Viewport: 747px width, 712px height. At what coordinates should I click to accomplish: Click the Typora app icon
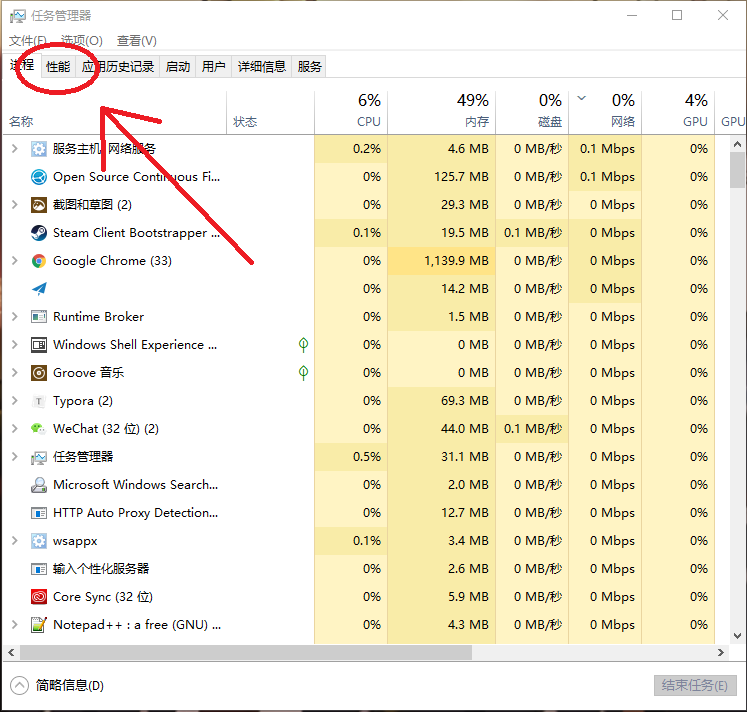pyautogui.click(x=39, y=401)
